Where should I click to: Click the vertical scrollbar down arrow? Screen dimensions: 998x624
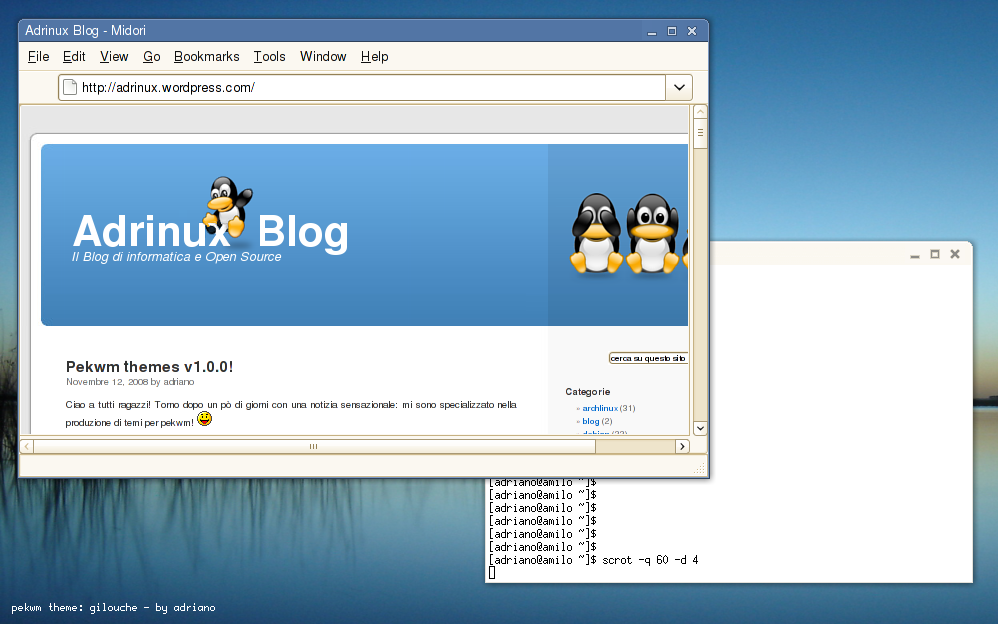click(x=700, y=428)
